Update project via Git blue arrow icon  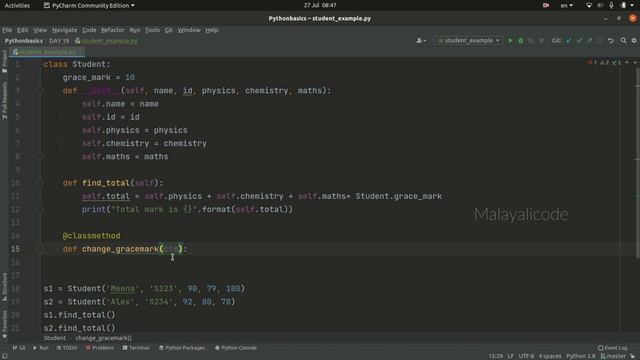(x=569, y=40)
